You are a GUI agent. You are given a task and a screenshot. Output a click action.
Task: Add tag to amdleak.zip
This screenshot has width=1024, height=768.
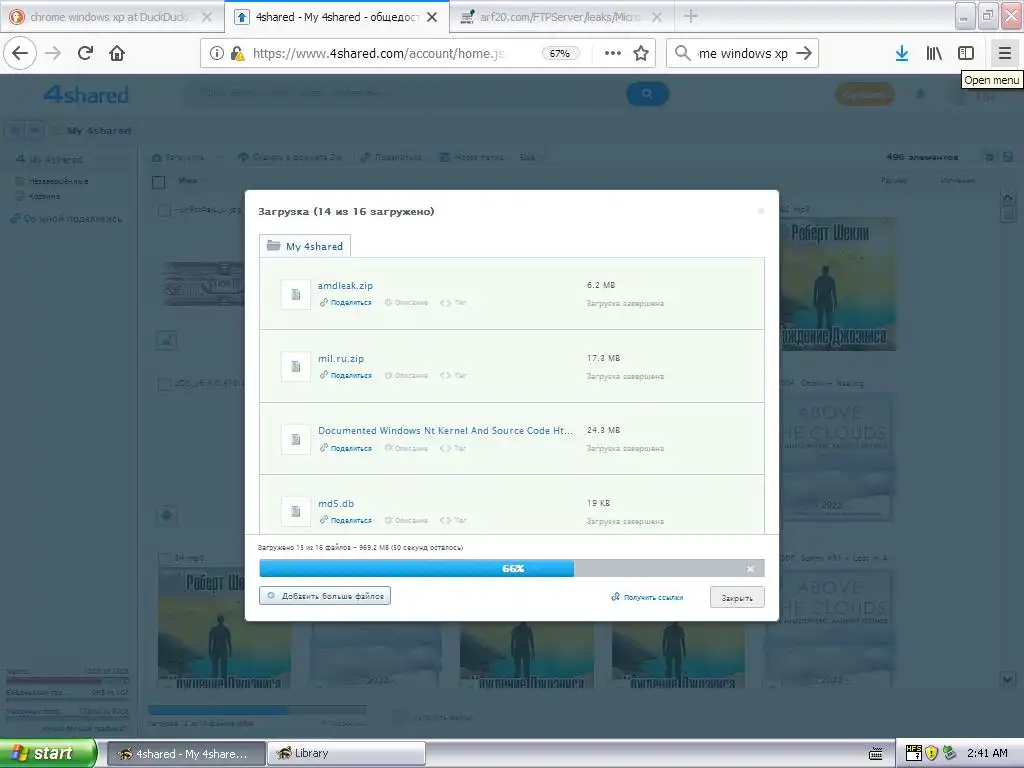(453, 302)
